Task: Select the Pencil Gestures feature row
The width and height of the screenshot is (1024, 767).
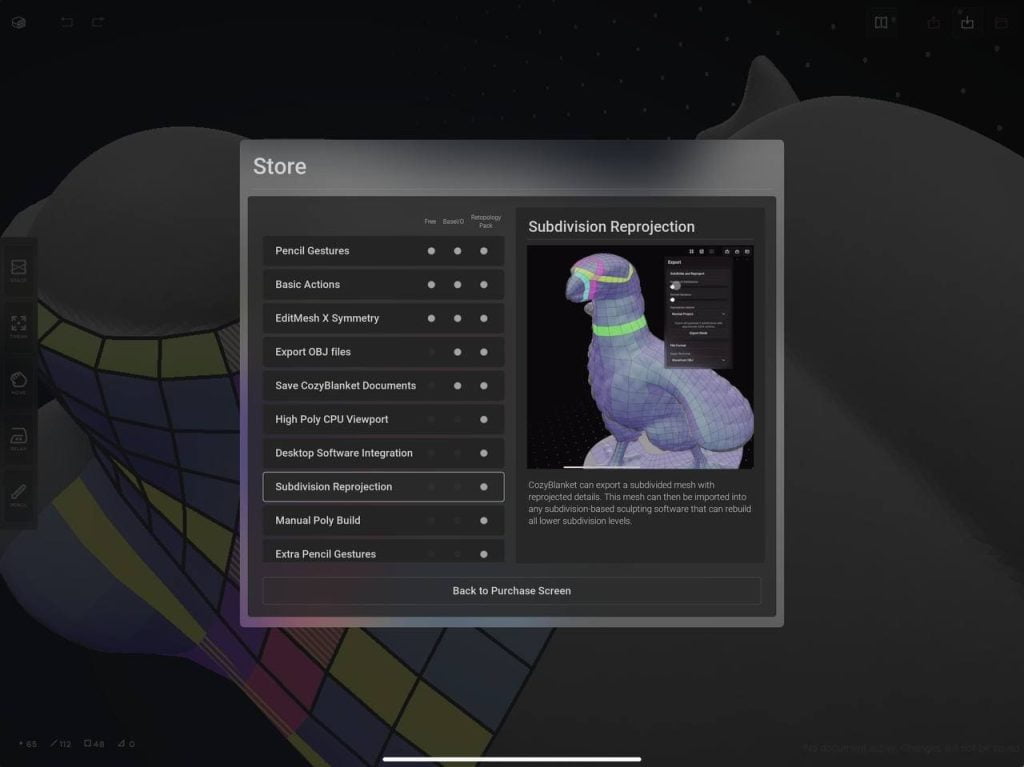Action: click(x=383, y=251)
